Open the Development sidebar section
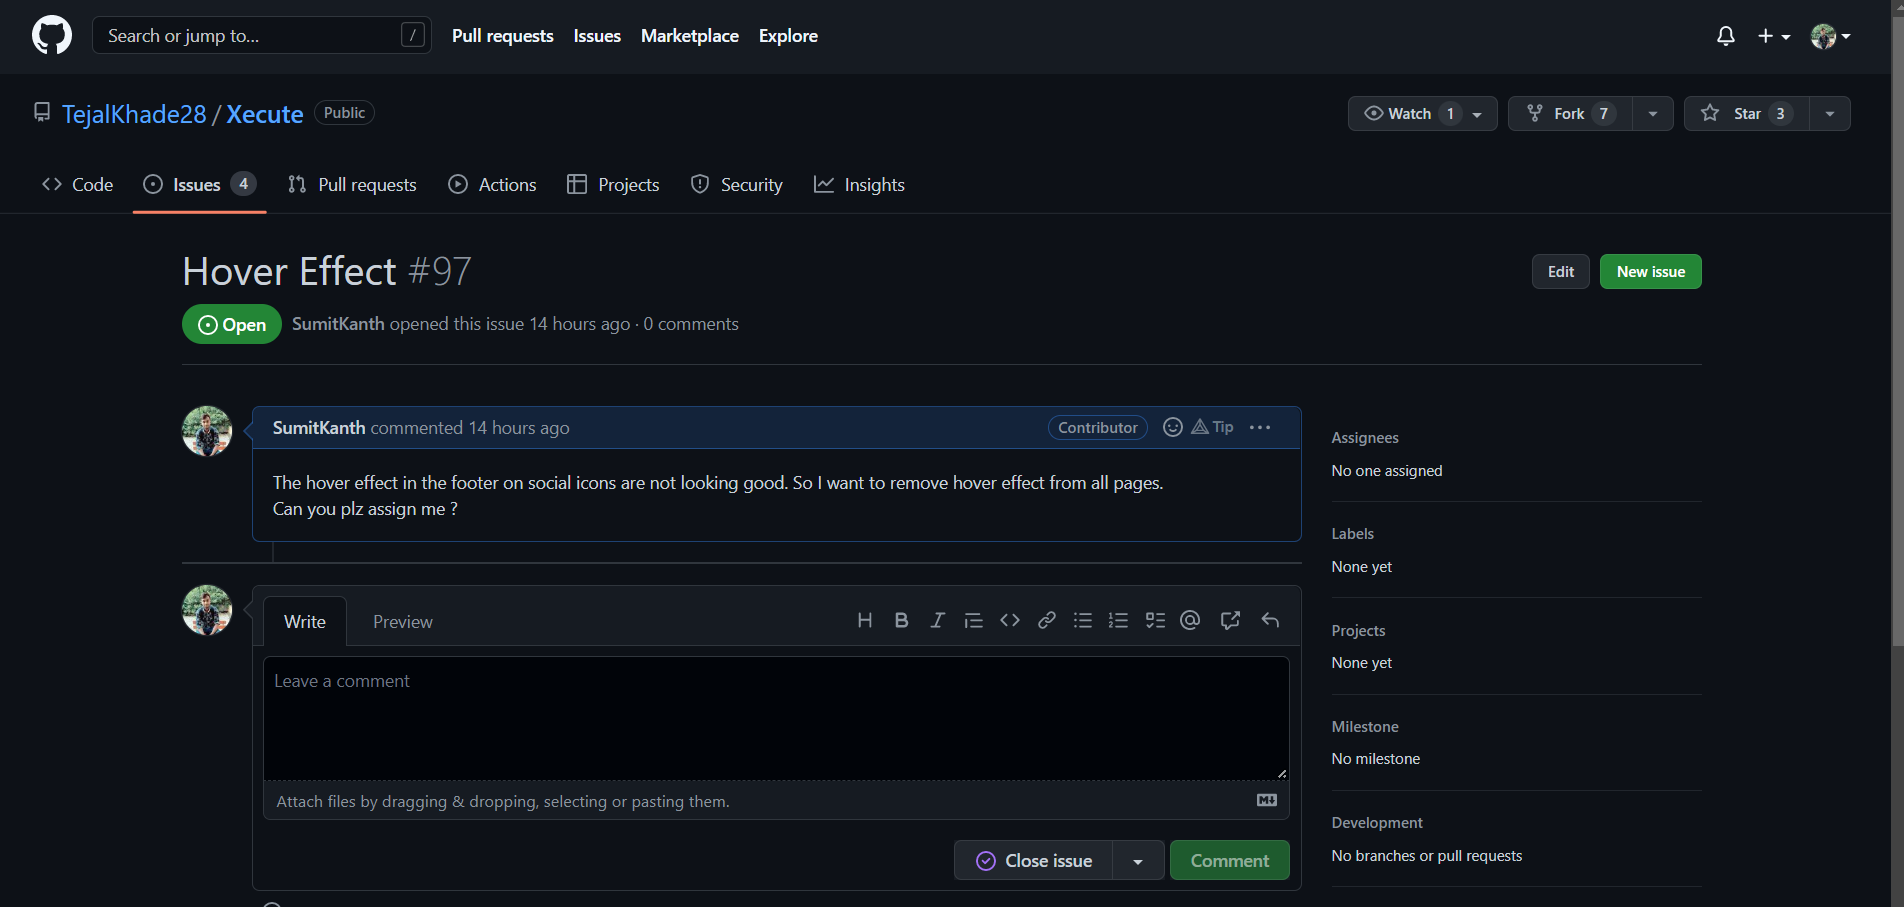Image resolution: width=1904 pixels, height=907 pixels. 1377,822
